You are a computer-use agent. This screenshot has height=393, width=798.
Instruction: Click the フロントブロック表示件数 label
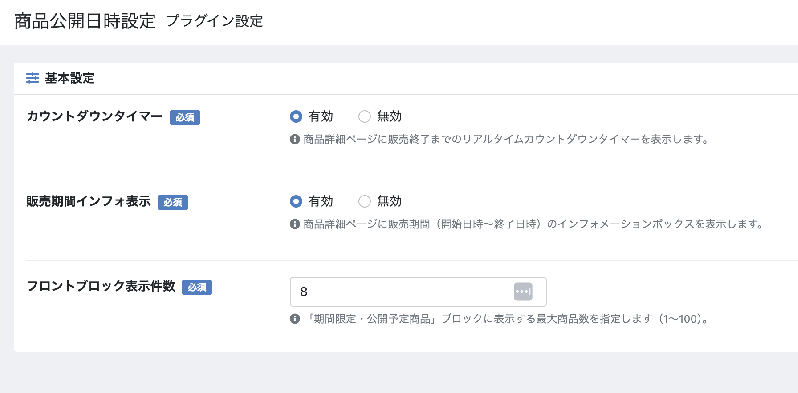[x=101, y=287]
